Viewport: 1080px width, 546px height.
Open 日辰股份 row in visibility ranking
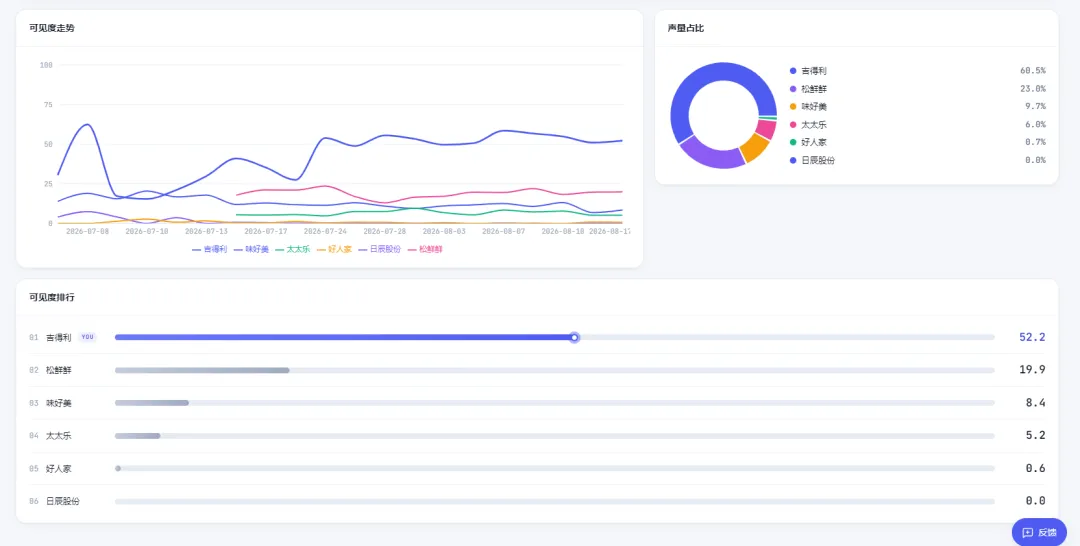point(537,501)
